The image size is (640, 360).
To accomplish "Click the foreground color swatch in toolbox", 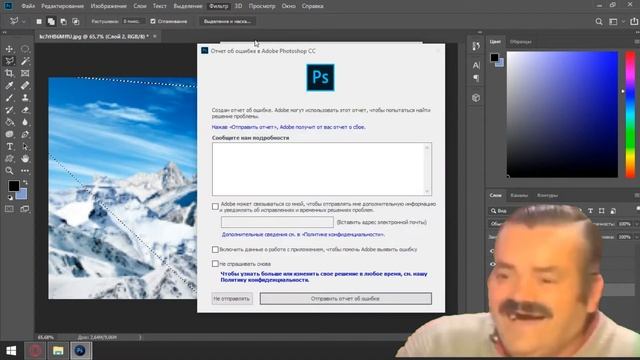I will 13,186.
